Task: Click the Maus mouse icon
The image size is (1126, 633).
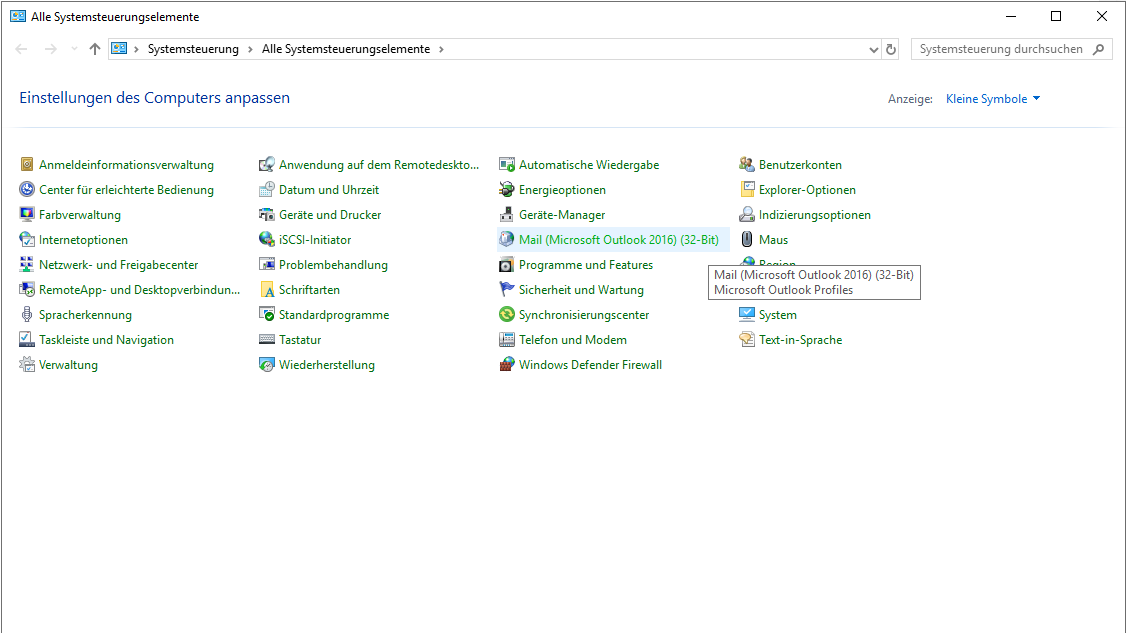Action: (747, 240)
